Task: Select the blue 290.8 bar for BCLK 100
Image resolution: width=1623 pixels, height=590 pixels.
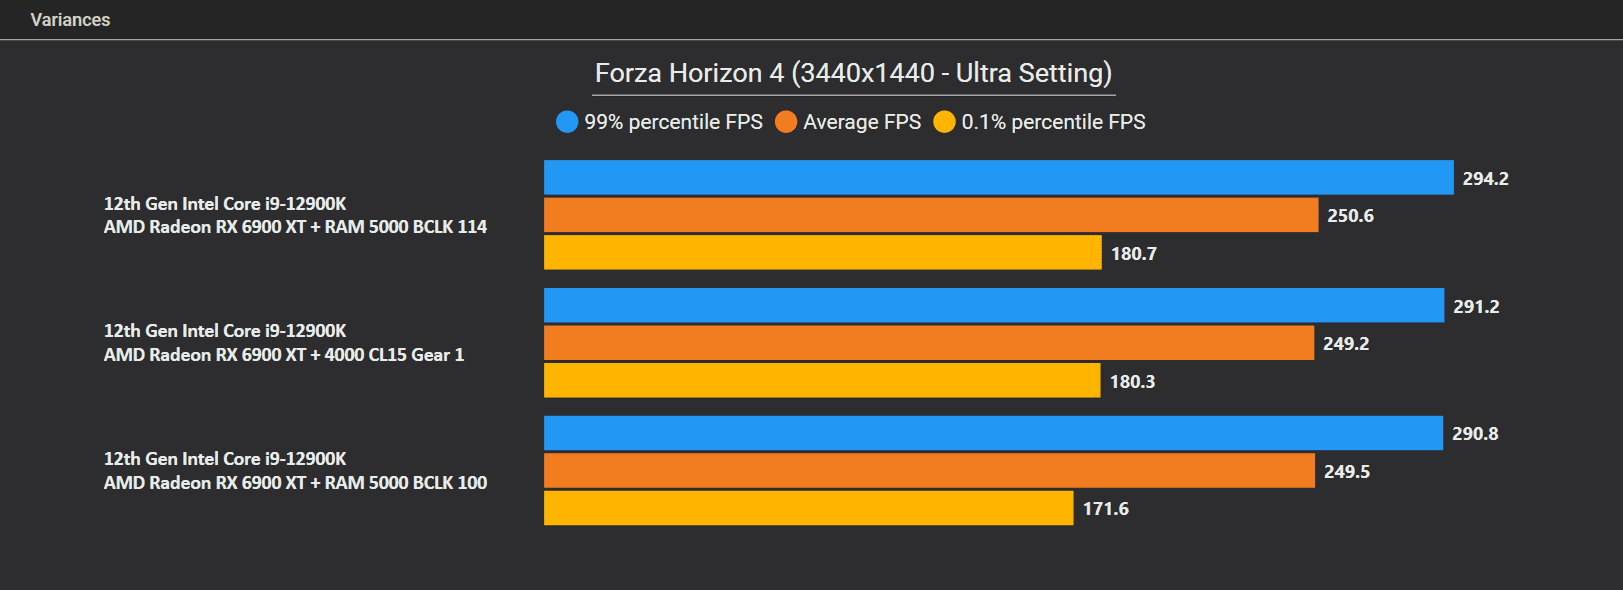Action: pyautogui.click(x=994, y=433)
